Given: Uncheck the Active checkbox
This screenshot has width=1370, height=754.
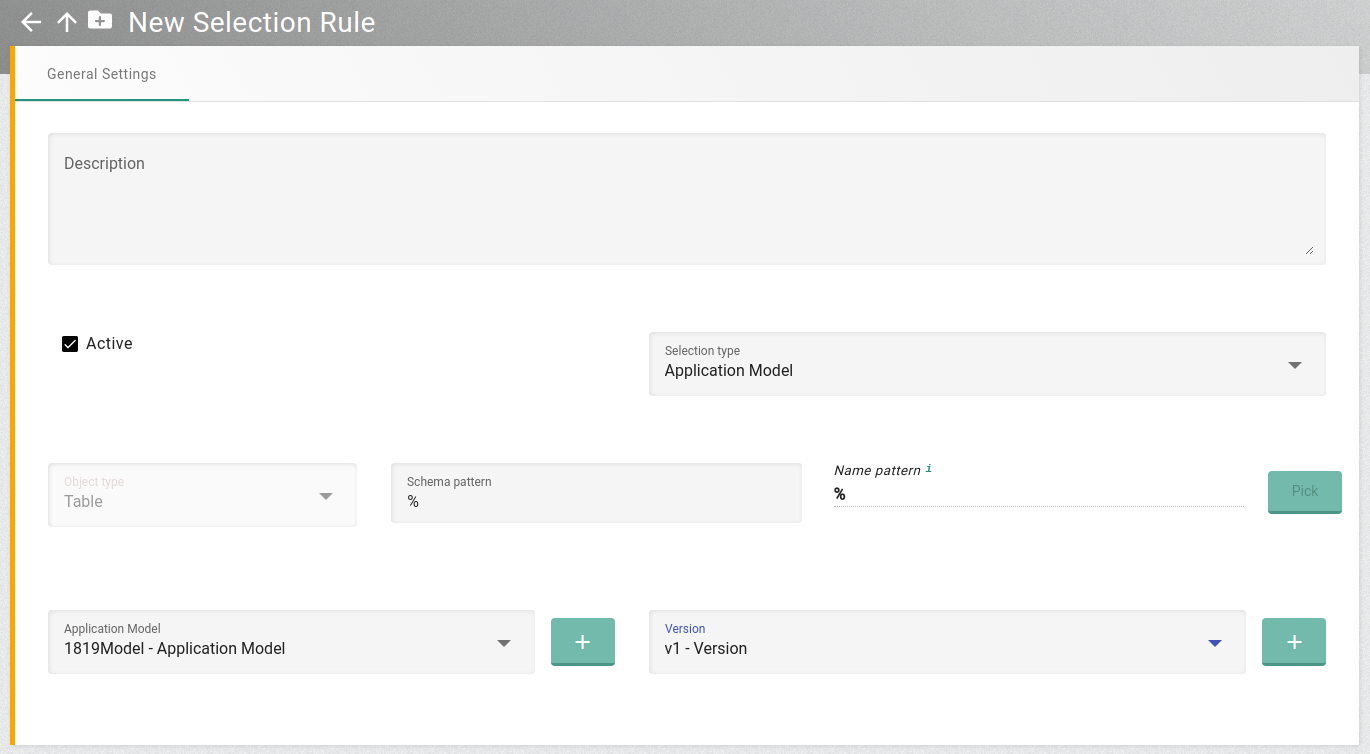Looking at the screenshot, I should pos(69,343).
